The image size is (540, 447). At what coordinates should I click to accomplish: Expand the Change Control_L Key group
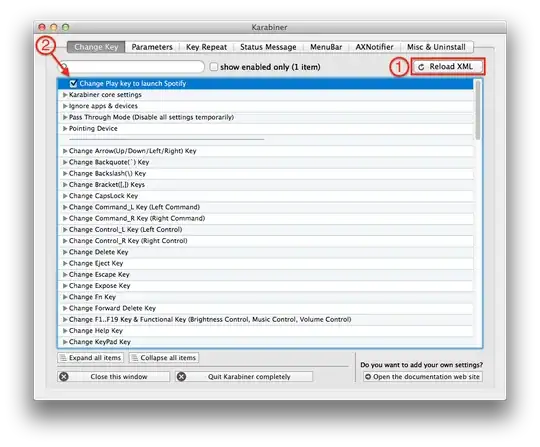coord(65,230)
